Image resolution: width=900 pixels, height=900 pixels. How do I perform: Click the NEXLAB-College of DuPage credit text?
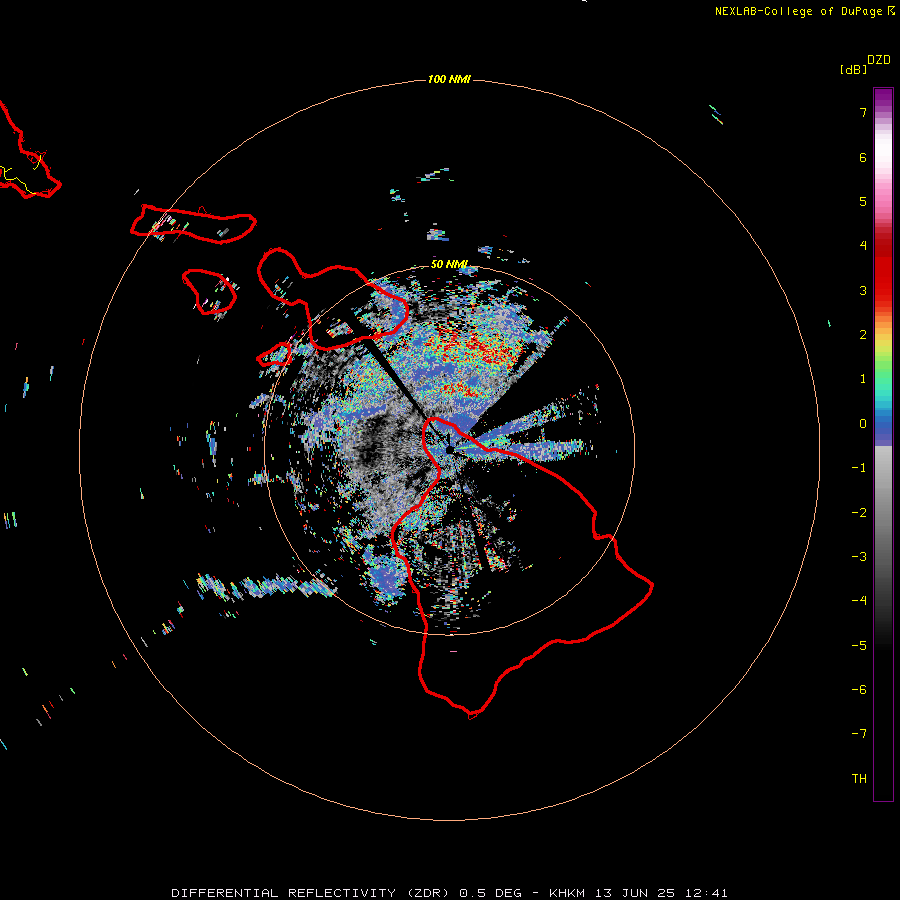click(x=804, y=11)
